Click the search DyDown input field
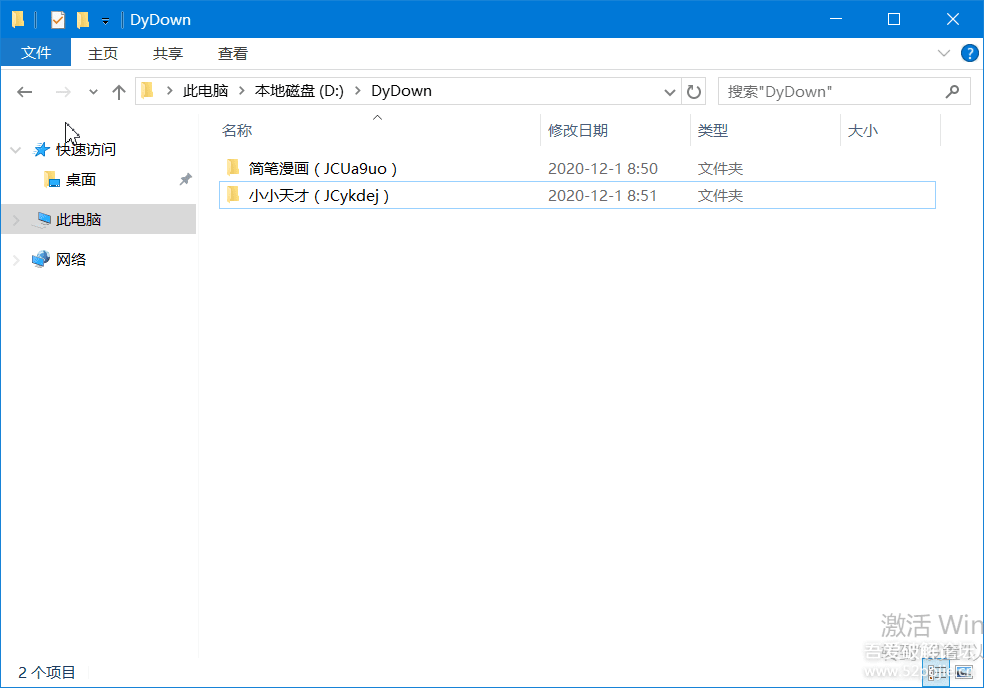Image resolution: width=984 pixels, height=688 pixels. pos(830,92)
